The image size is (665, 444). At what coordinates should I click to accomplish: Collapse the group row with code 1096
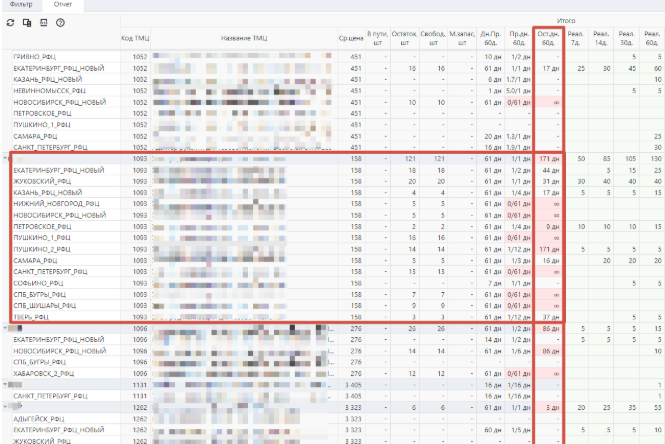[x=6, y=328]
